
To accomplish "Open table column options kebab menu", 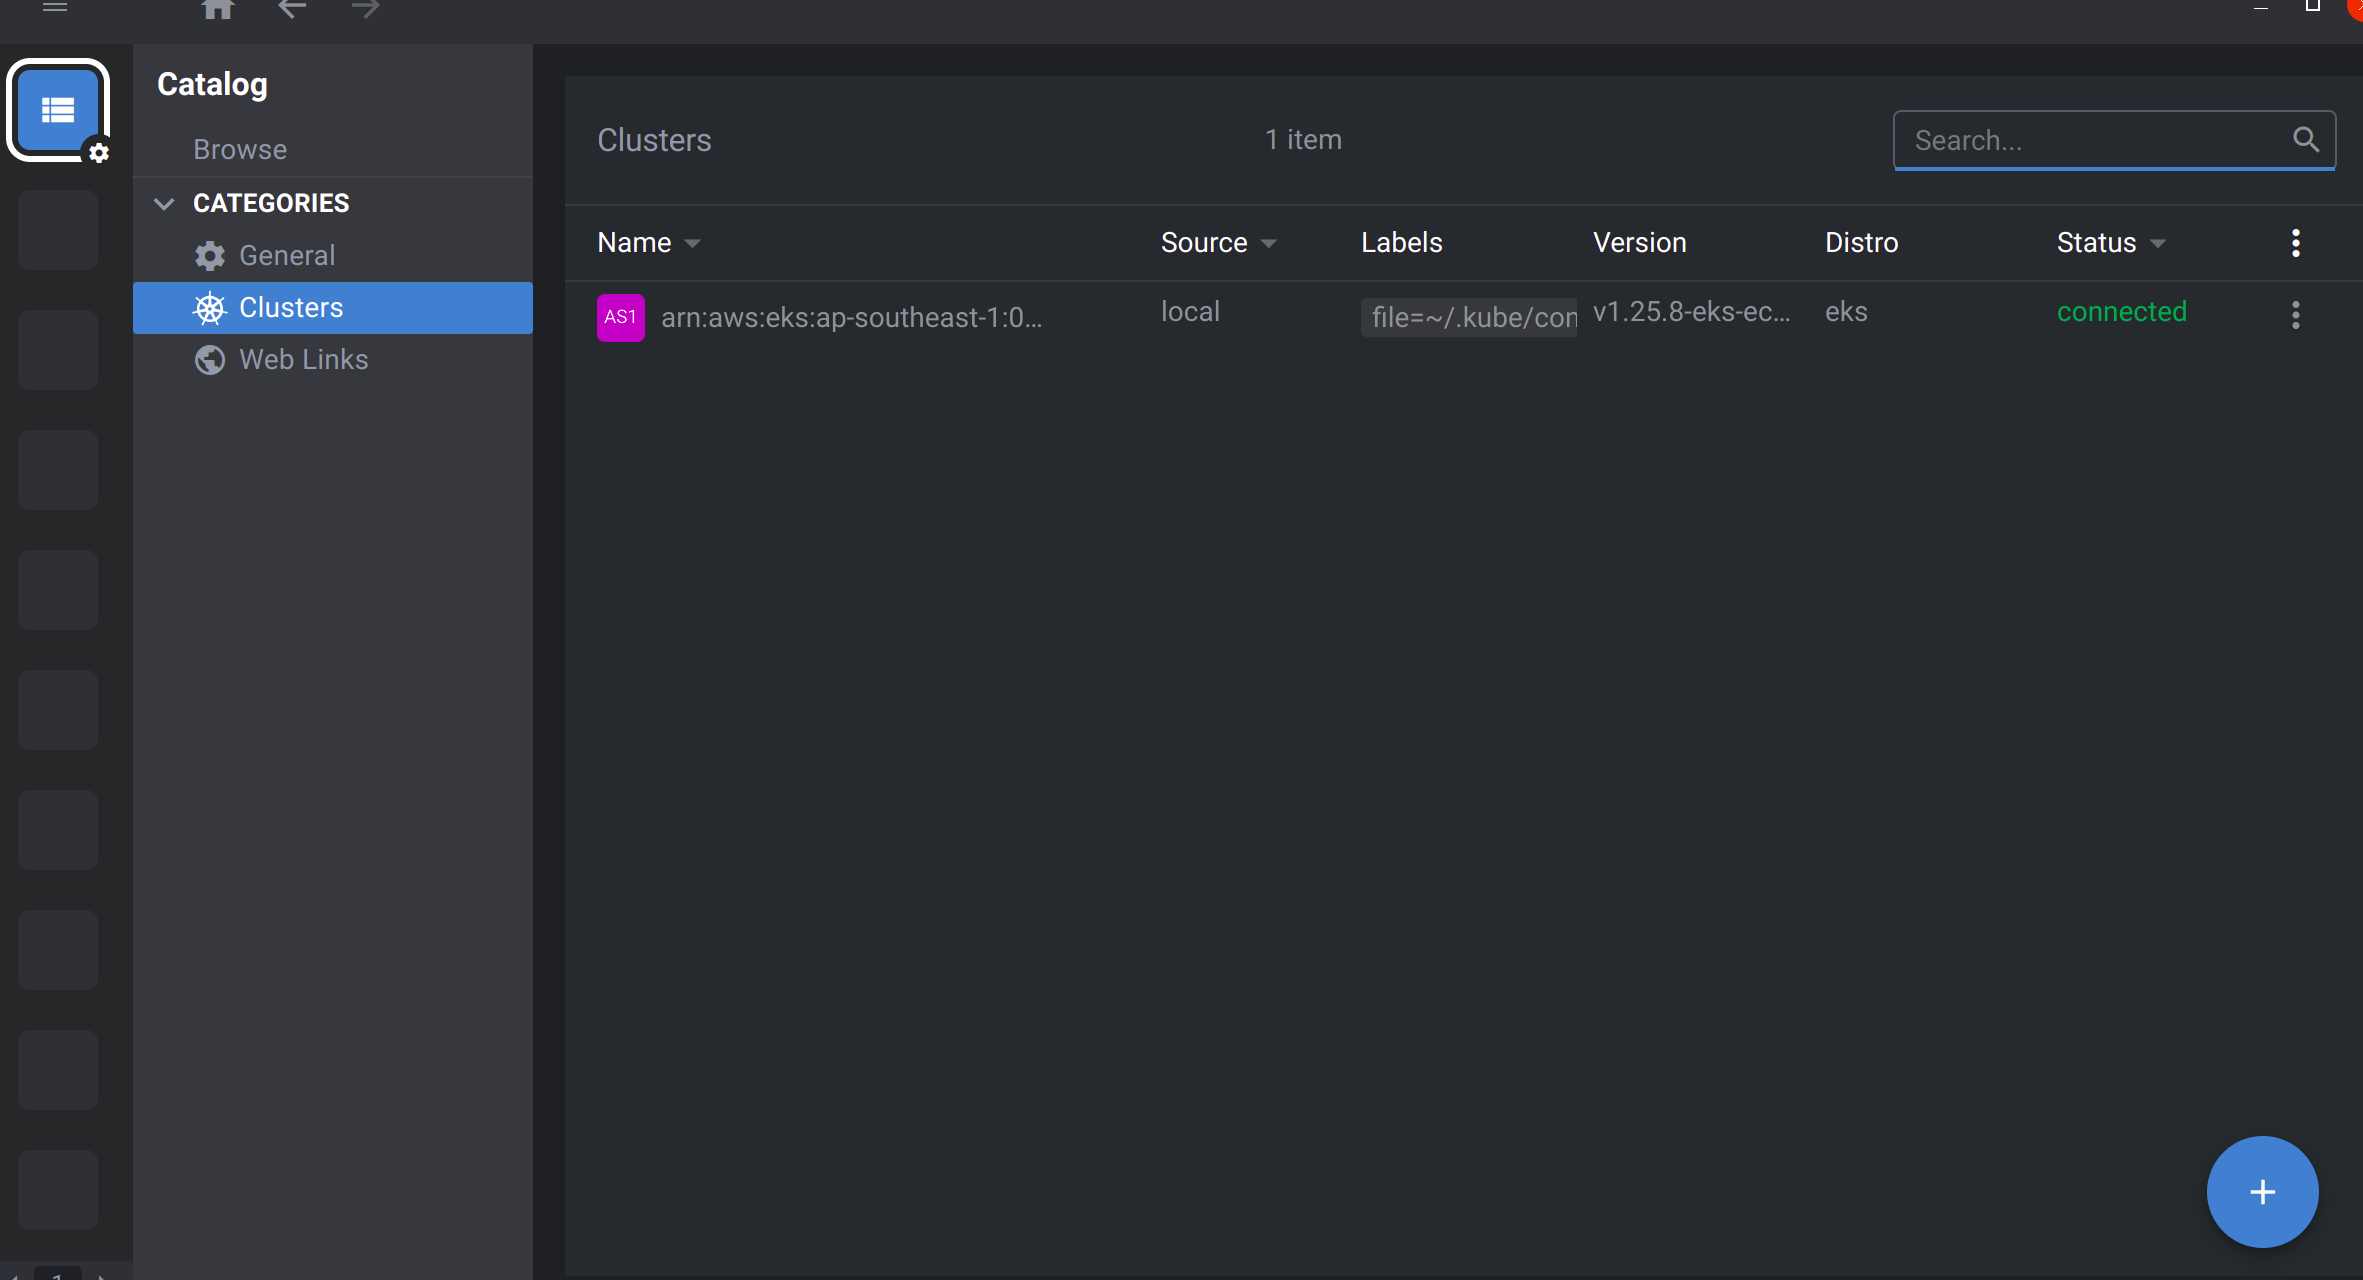I will click(2295, 243).
